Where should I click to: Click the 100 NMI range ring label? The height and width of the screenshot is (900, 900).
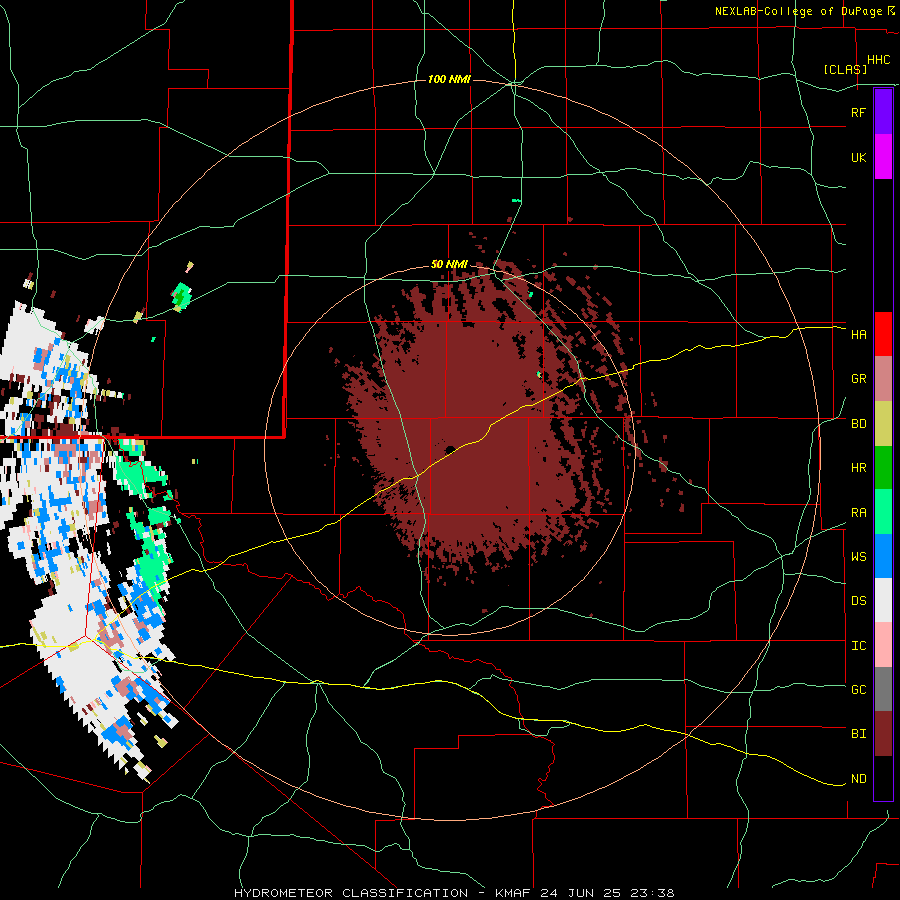[449, 79]
